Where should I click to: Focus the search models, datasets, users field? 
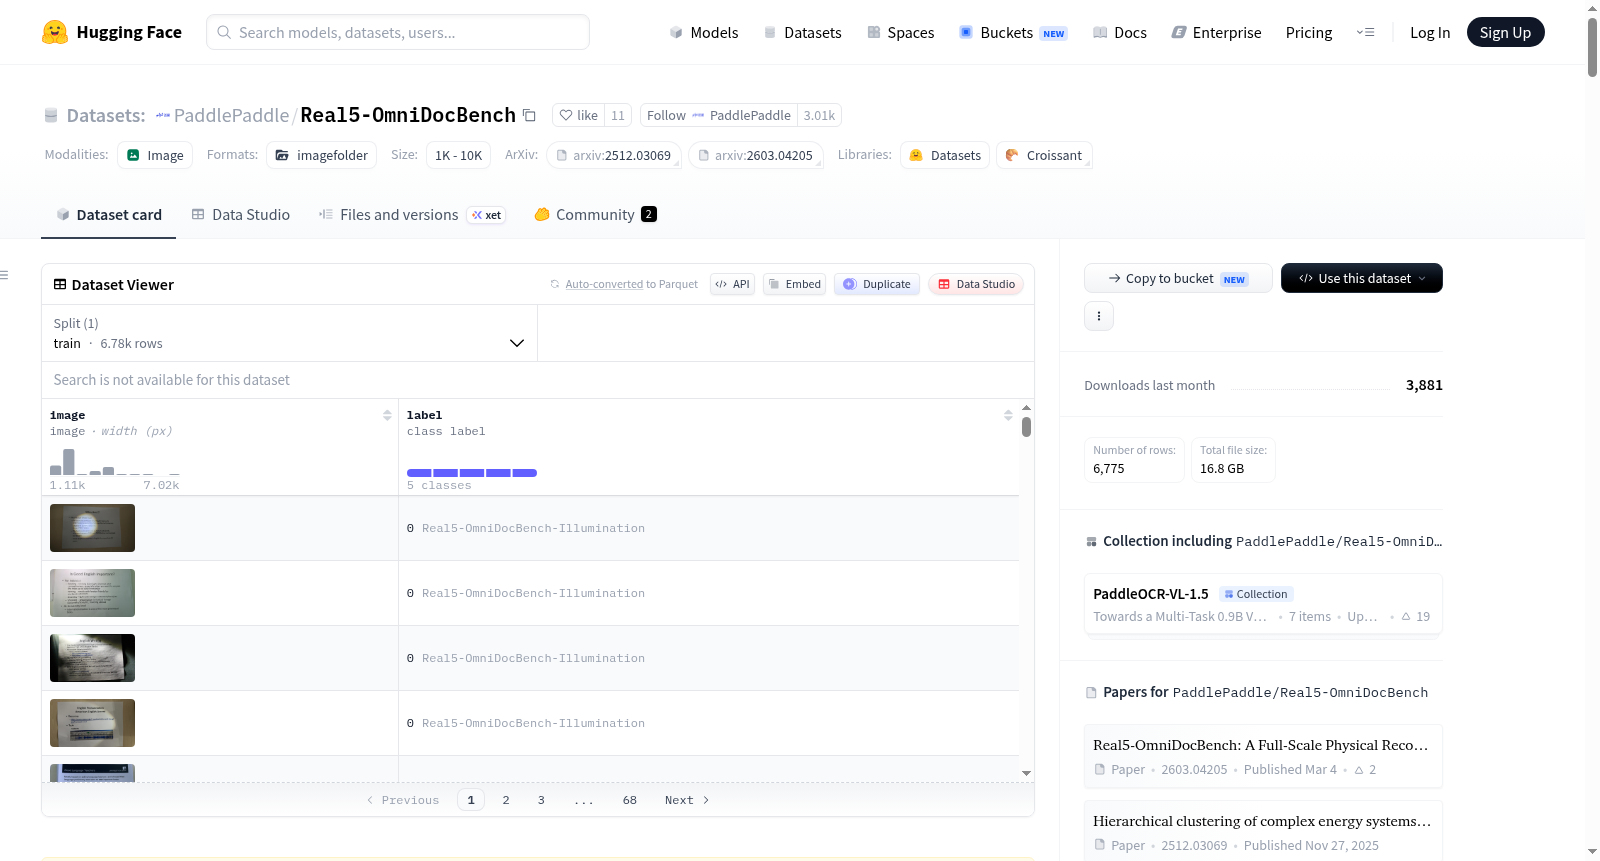click(x=398, y=32)
